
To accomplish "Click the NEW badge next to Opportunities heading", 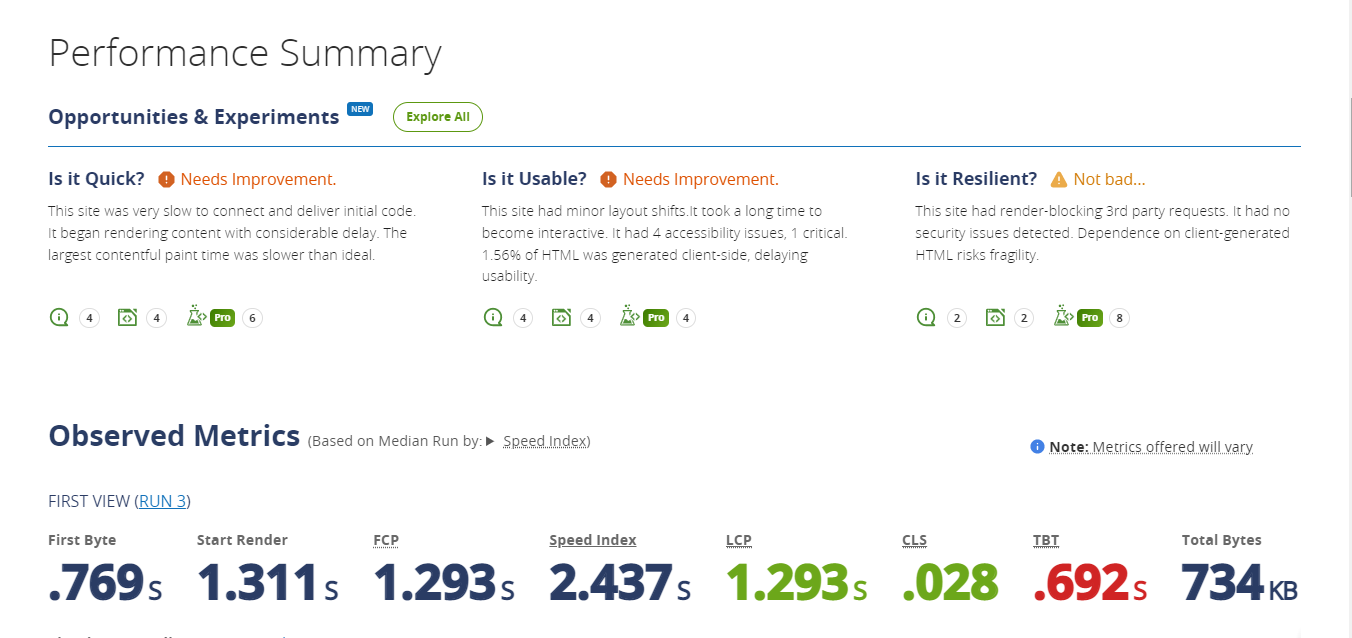I will pos(360,109).
